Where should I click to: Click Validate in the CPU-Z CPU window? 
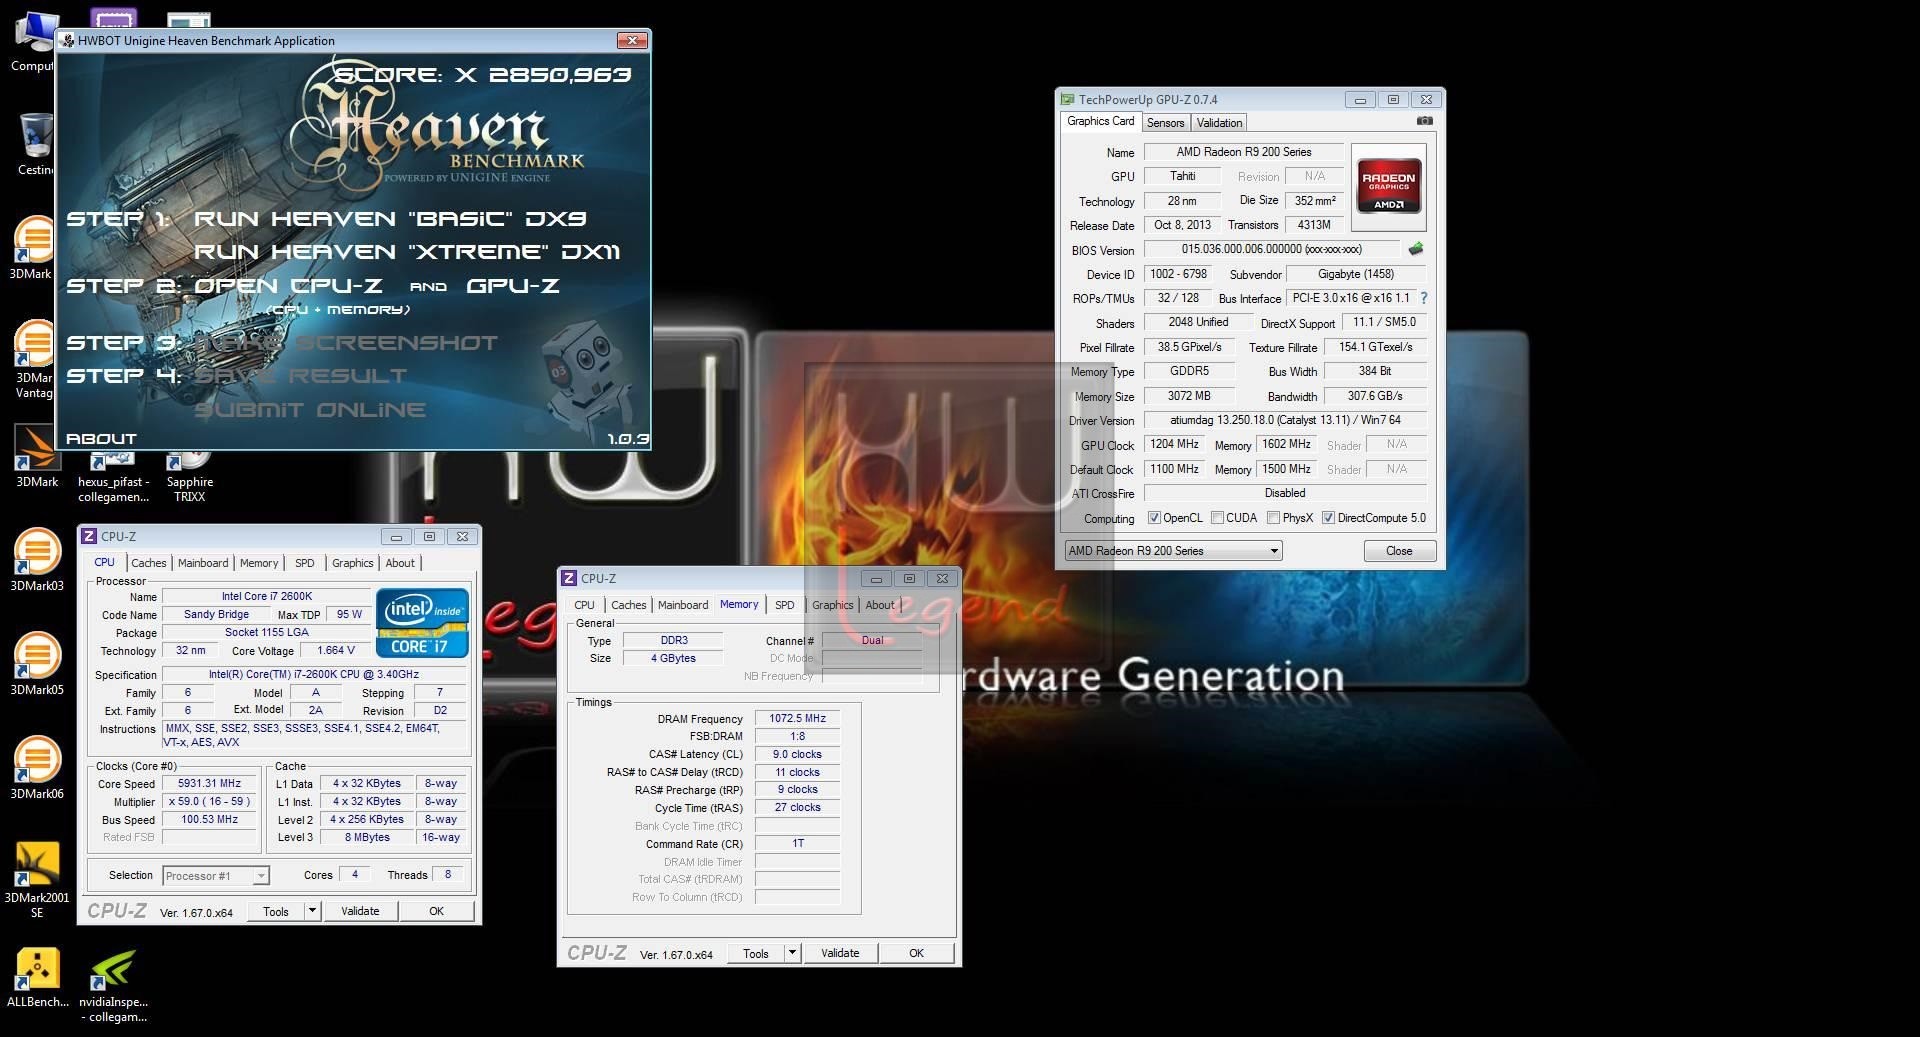click(x=360, y=911)
